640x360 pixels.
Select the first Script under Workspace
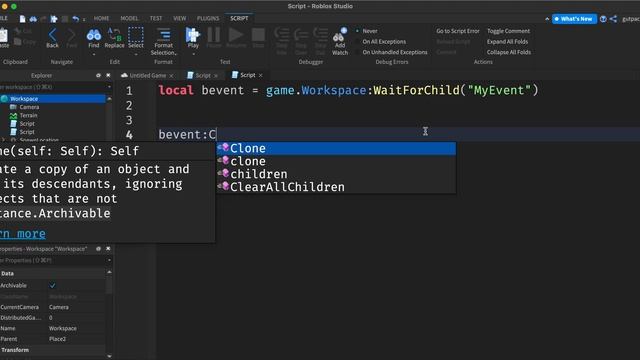[x=27, y=124]
